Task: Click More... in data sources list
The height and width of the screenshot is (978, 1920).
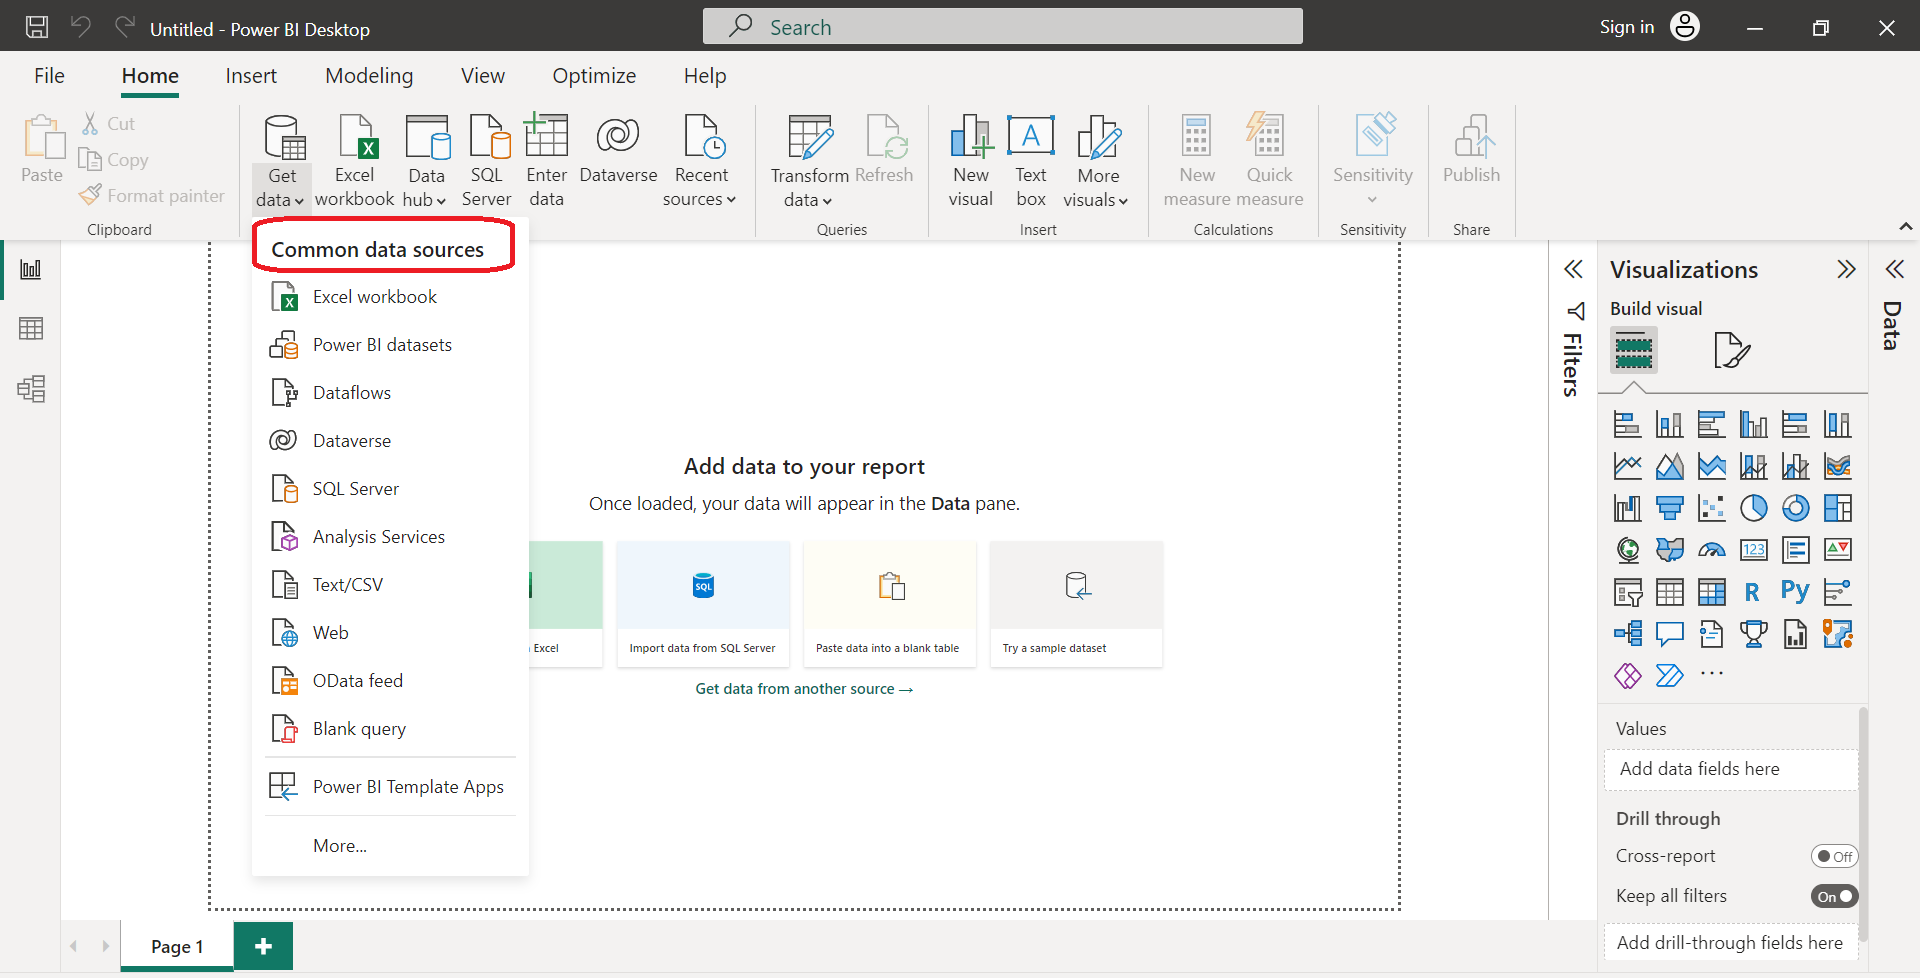Action: coord(340,846)
